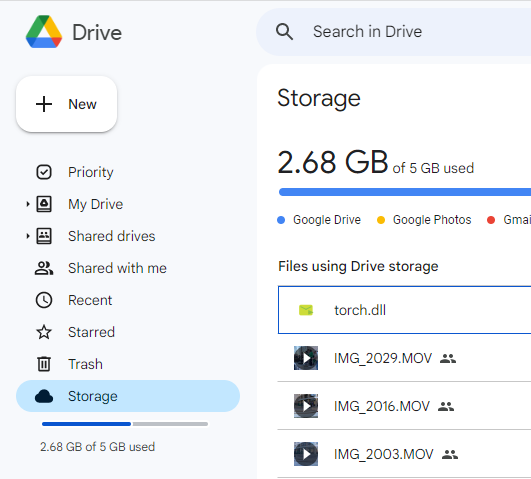The image size is (531, 479).
Task: Click the Google Drive legend label
Action: (x=327, y=220)
